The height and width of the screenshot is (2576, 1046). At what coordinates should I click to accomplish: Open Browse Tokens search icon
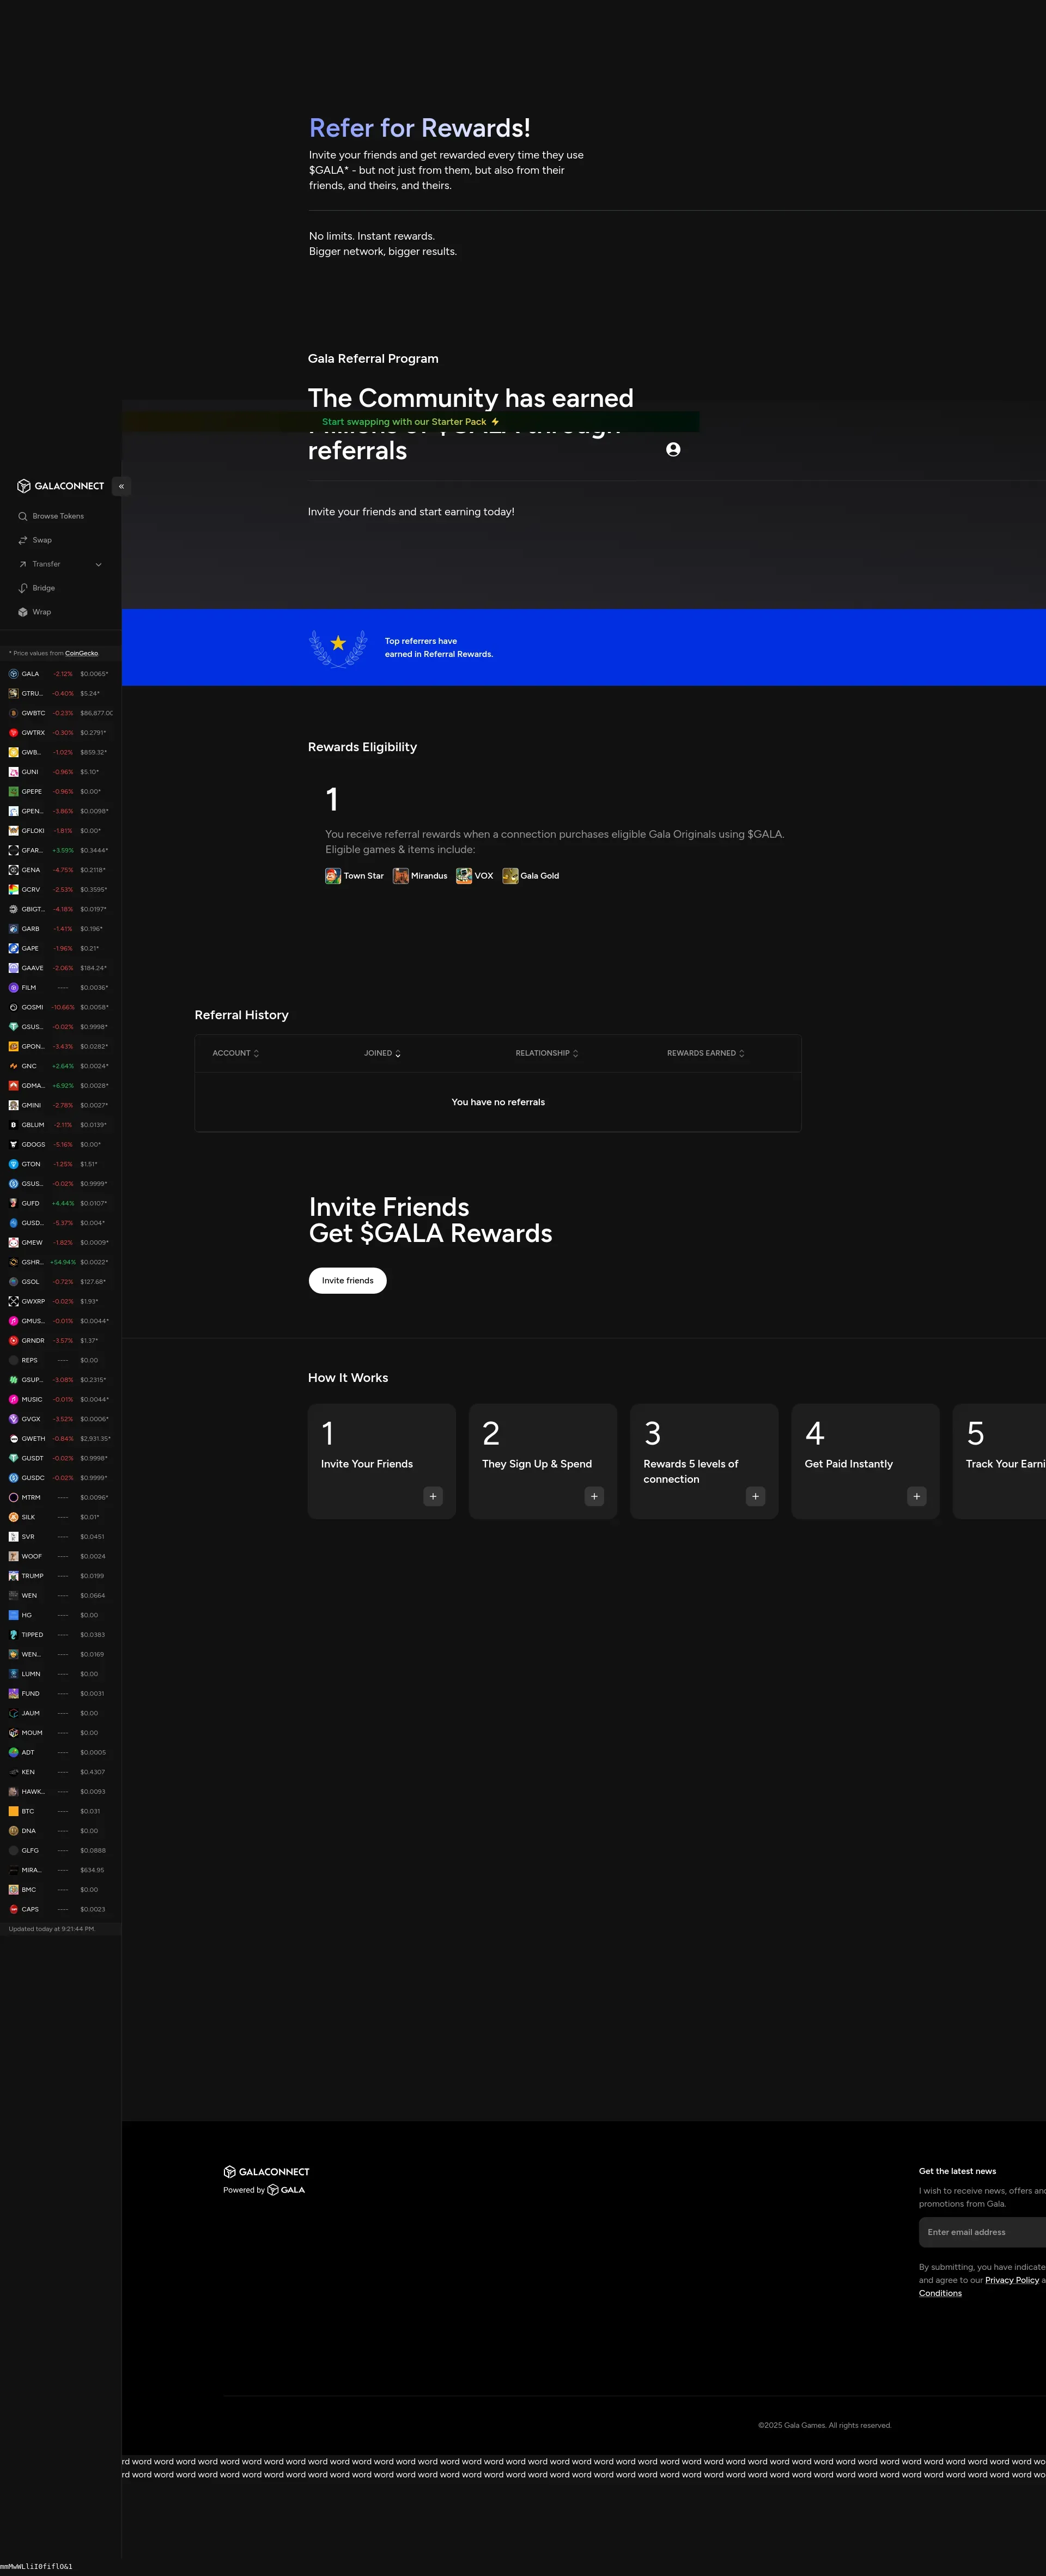coord(22,516)
